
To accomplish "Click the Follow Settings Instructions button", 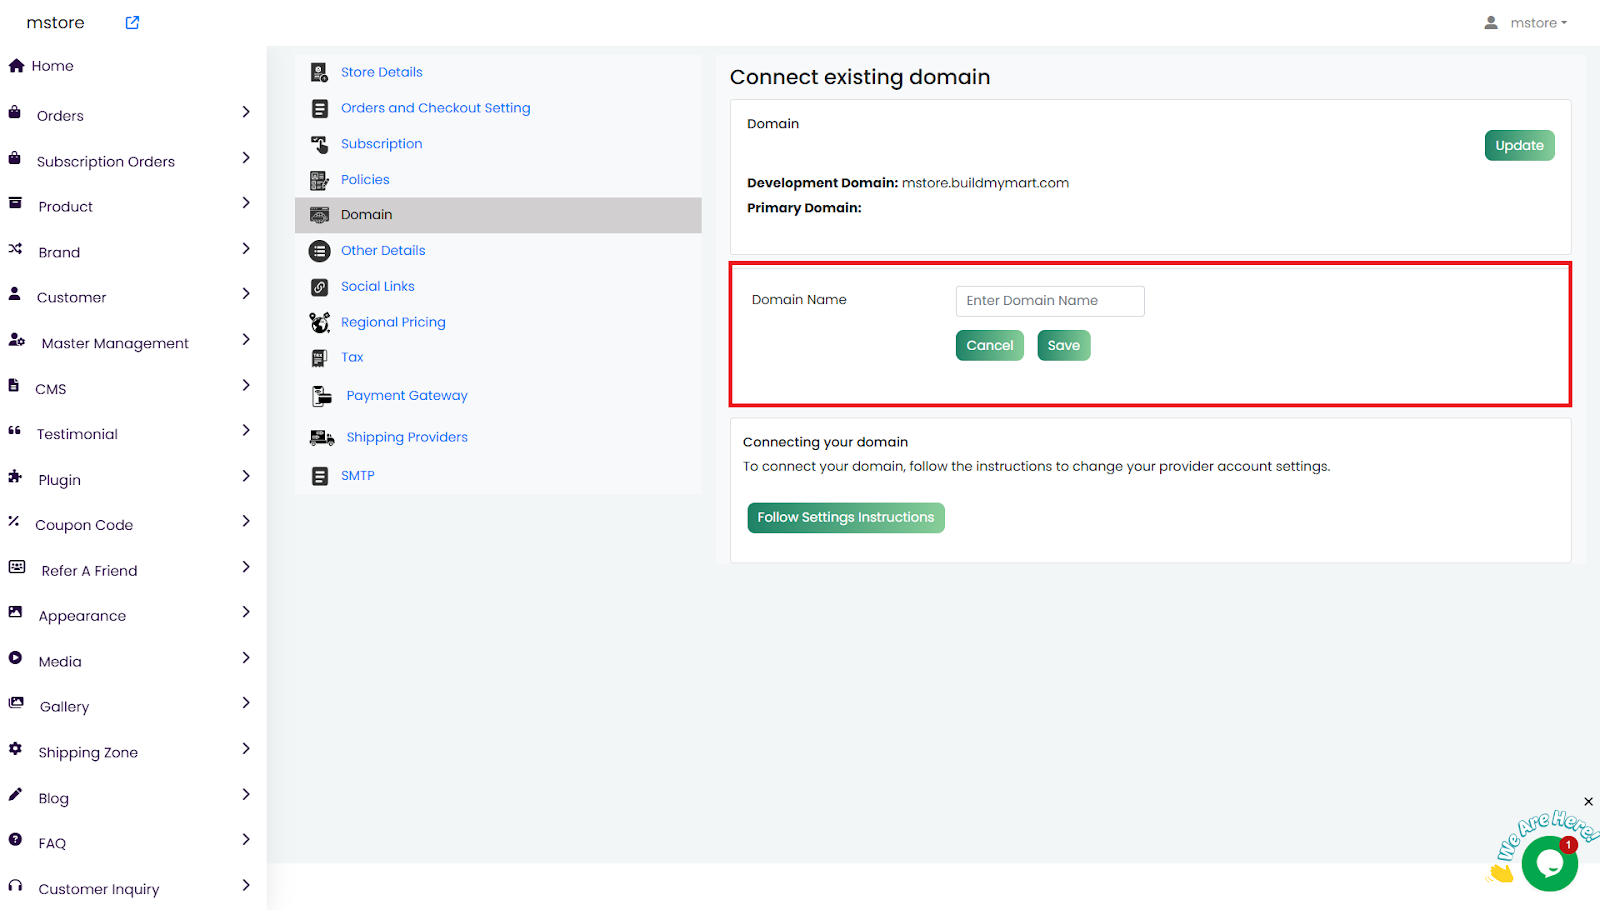I will pos(845,518).
